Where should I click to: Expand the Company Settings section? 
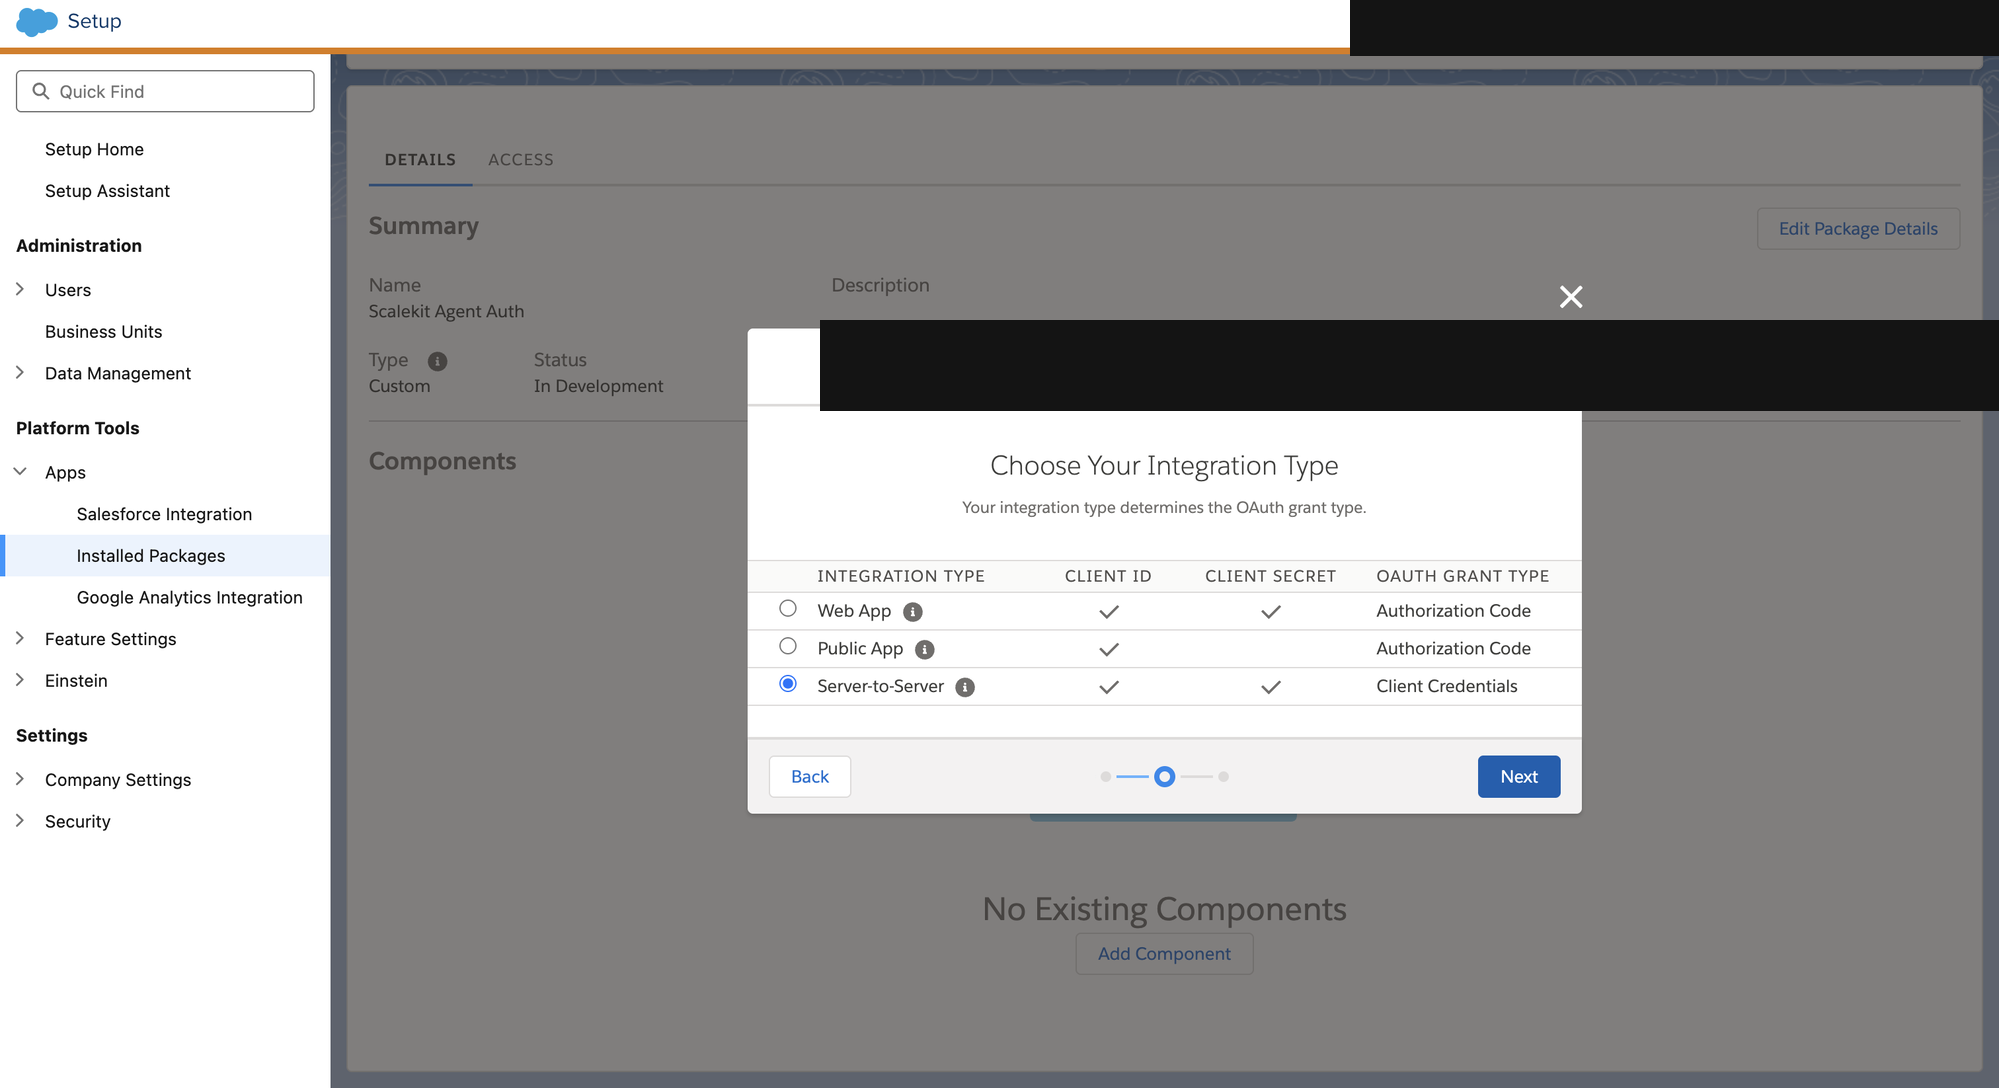pos(20,779)
